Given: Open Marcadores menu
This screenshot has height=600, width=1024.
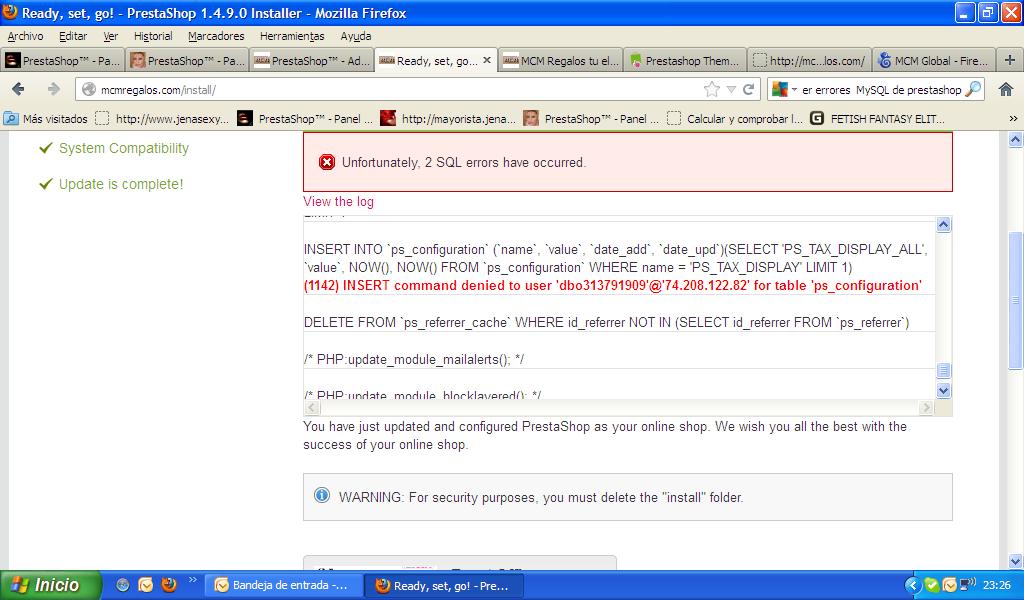Looking at the screenshot, I should [x=216, y=36].
